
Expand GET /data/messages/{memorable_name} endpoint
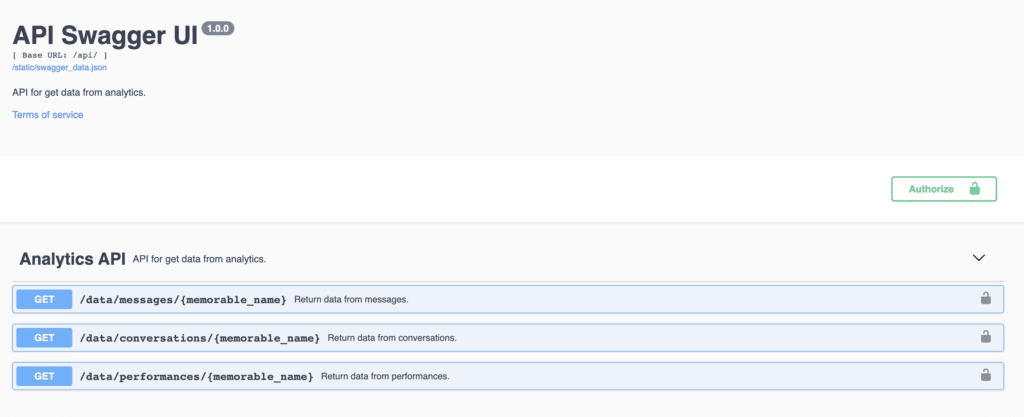tap(508, 300)
